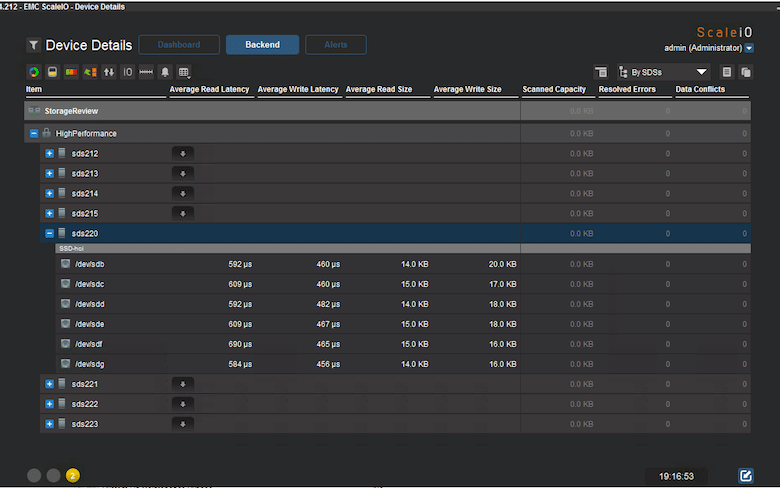This screenshot has height=488, width=780.
Task: Click the down-arrow button in sds213 row
Action: click(183, 174)
